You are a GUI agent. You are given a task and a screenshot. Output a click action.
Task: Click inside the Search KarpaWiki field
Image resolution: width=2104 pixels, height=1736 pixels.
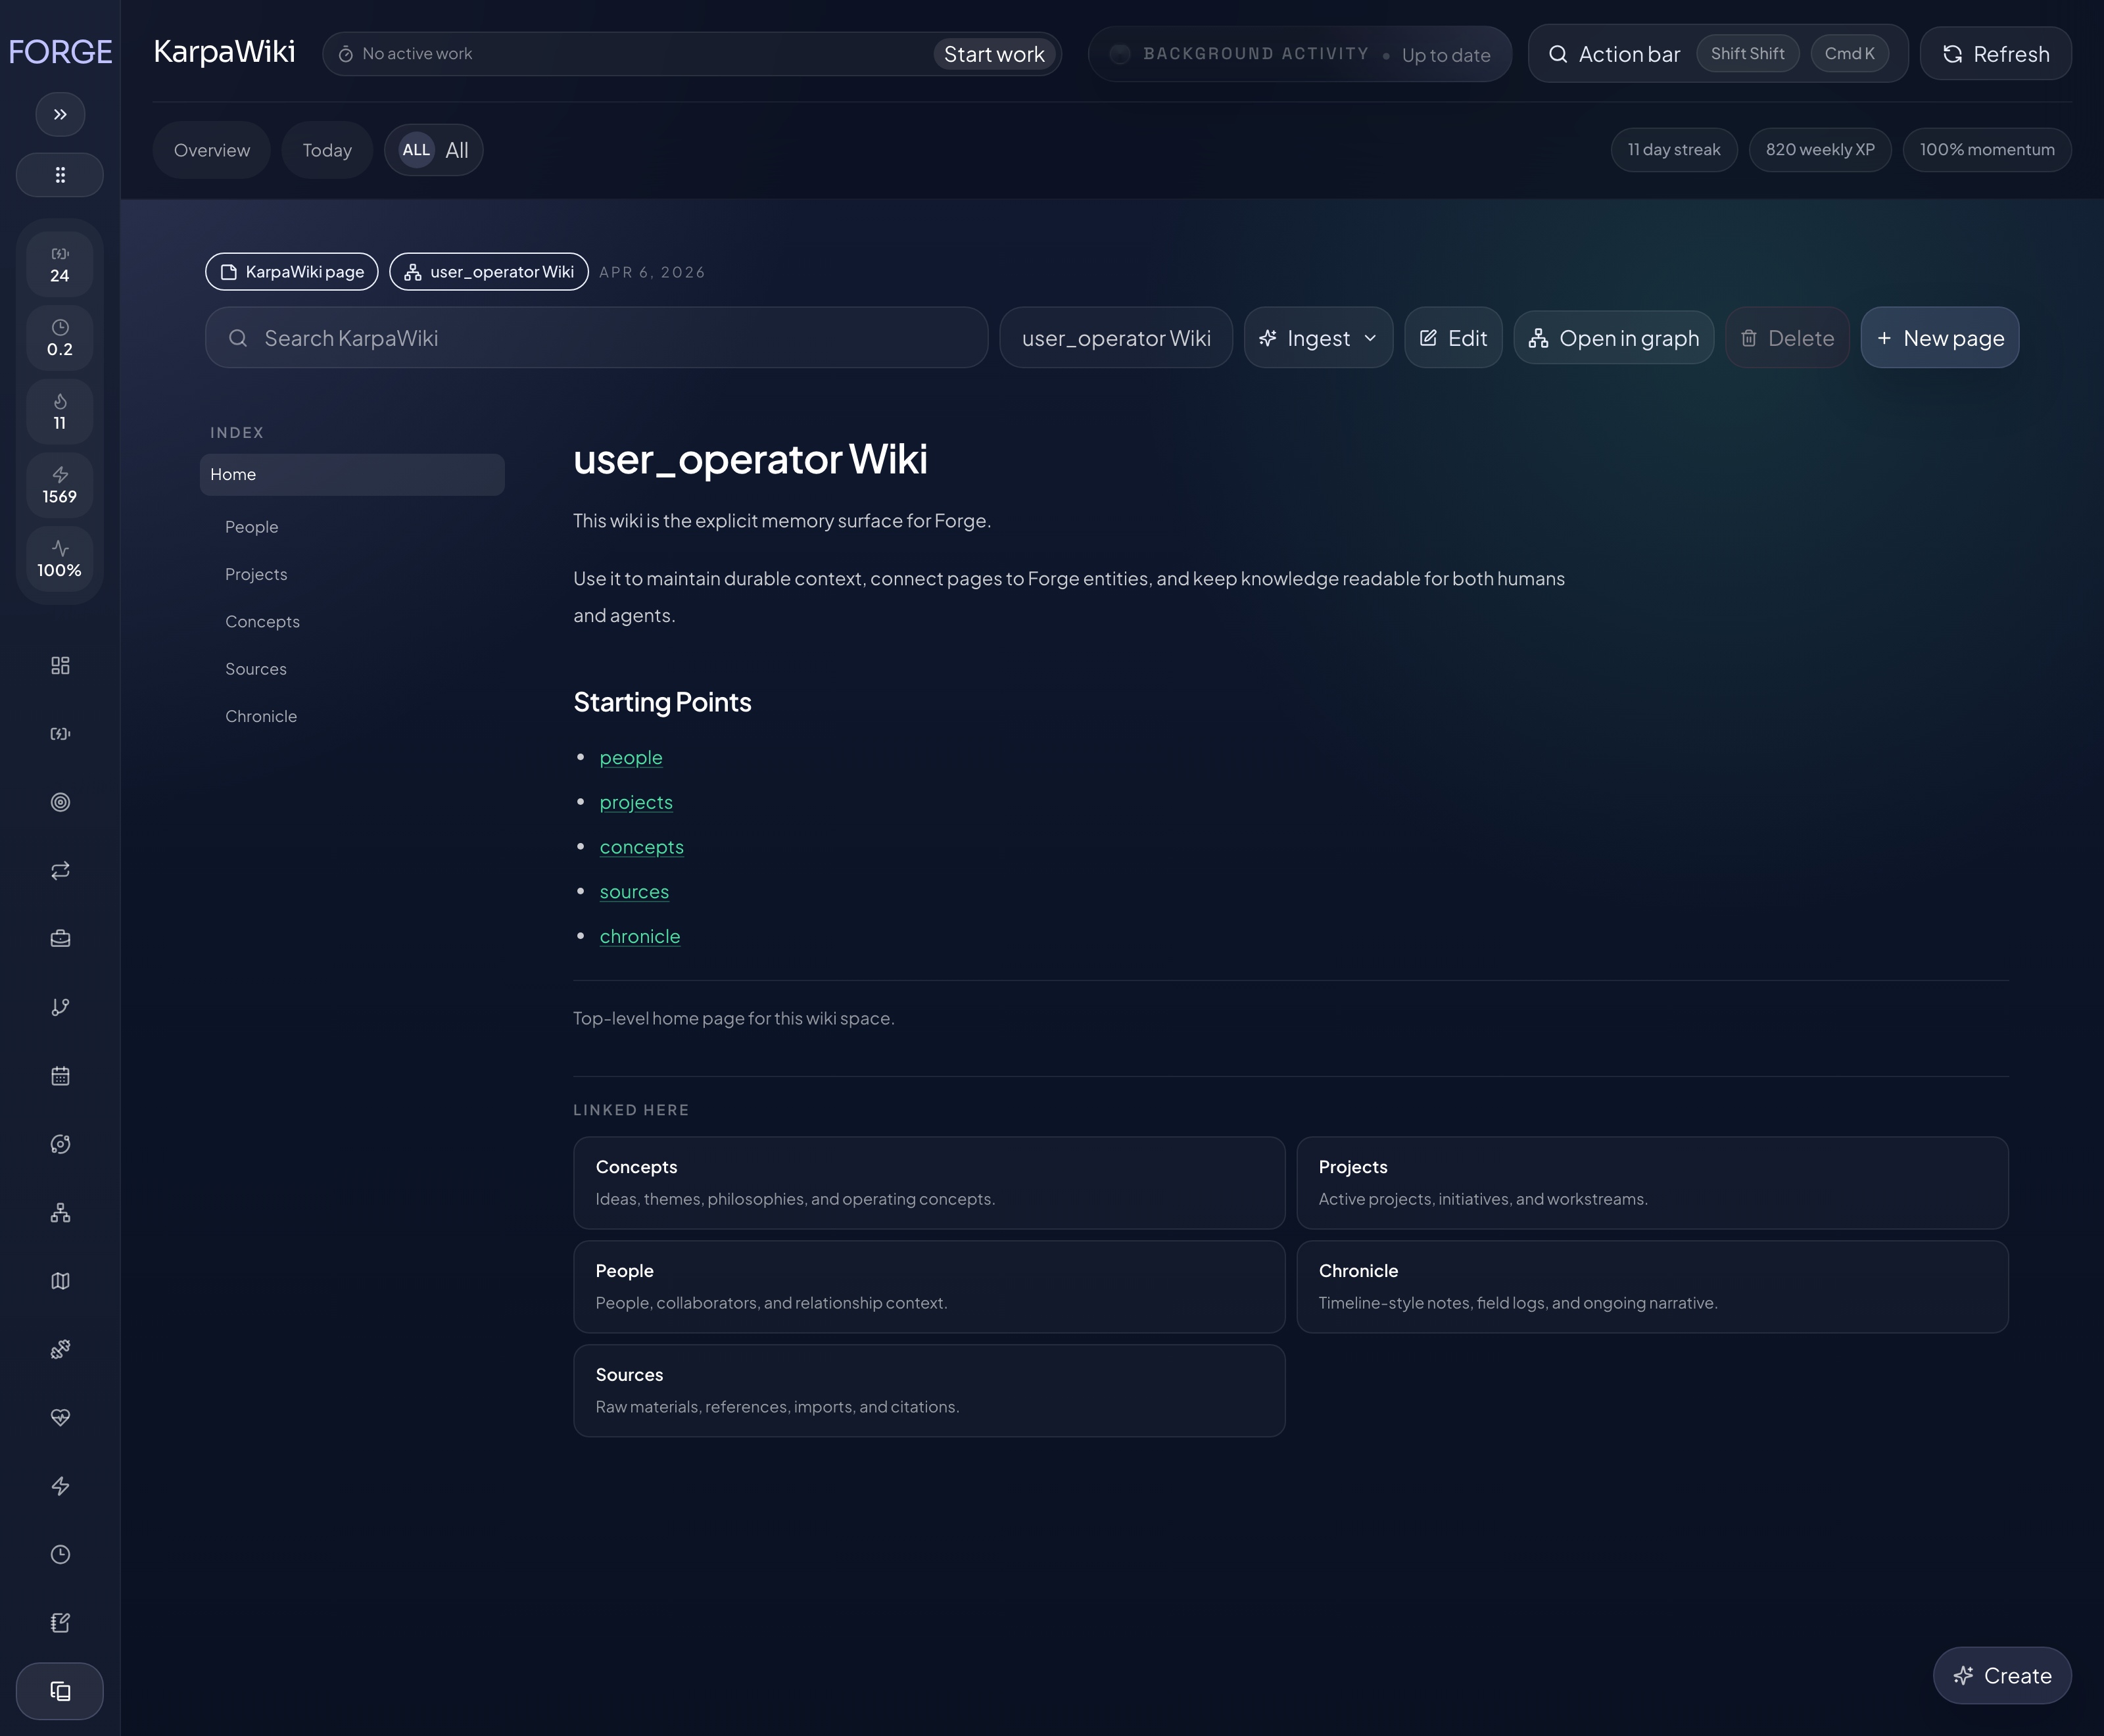pyautogui.click(x=596, y=337)
